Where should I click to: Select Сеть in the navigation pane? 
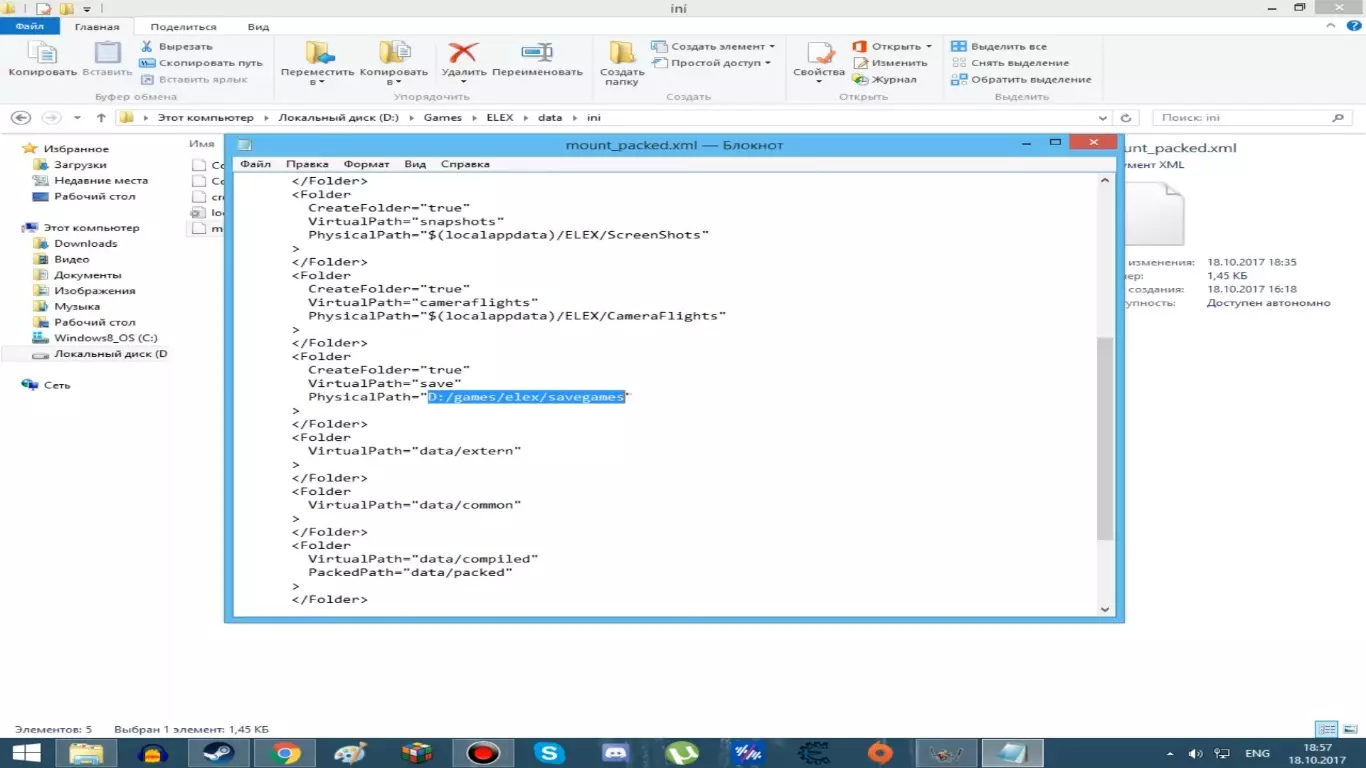[x=57, y=385]
